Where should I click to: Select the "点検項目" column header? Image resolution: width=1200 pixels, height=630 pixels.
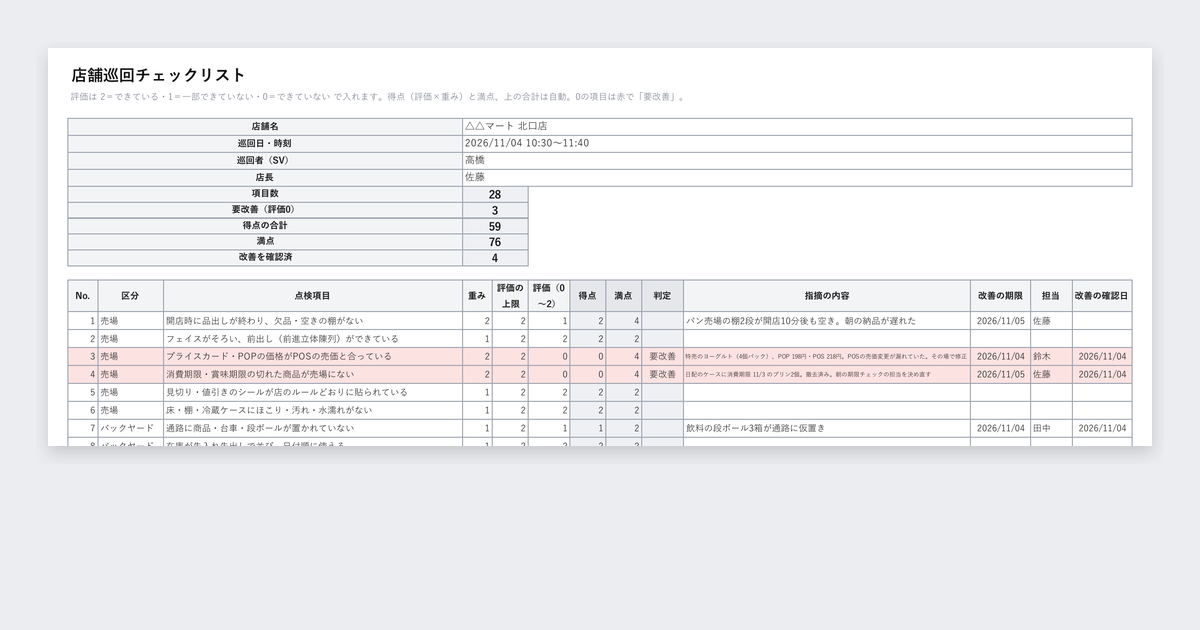pos(312,296)
